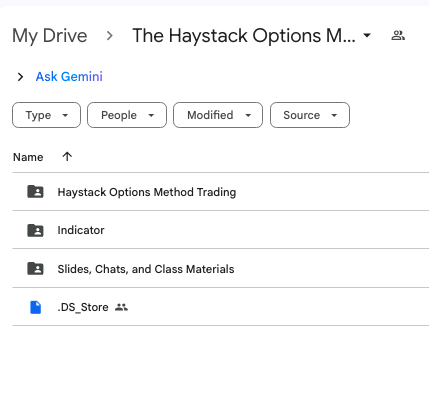Open Ask Gemini link

click(69, 77)
